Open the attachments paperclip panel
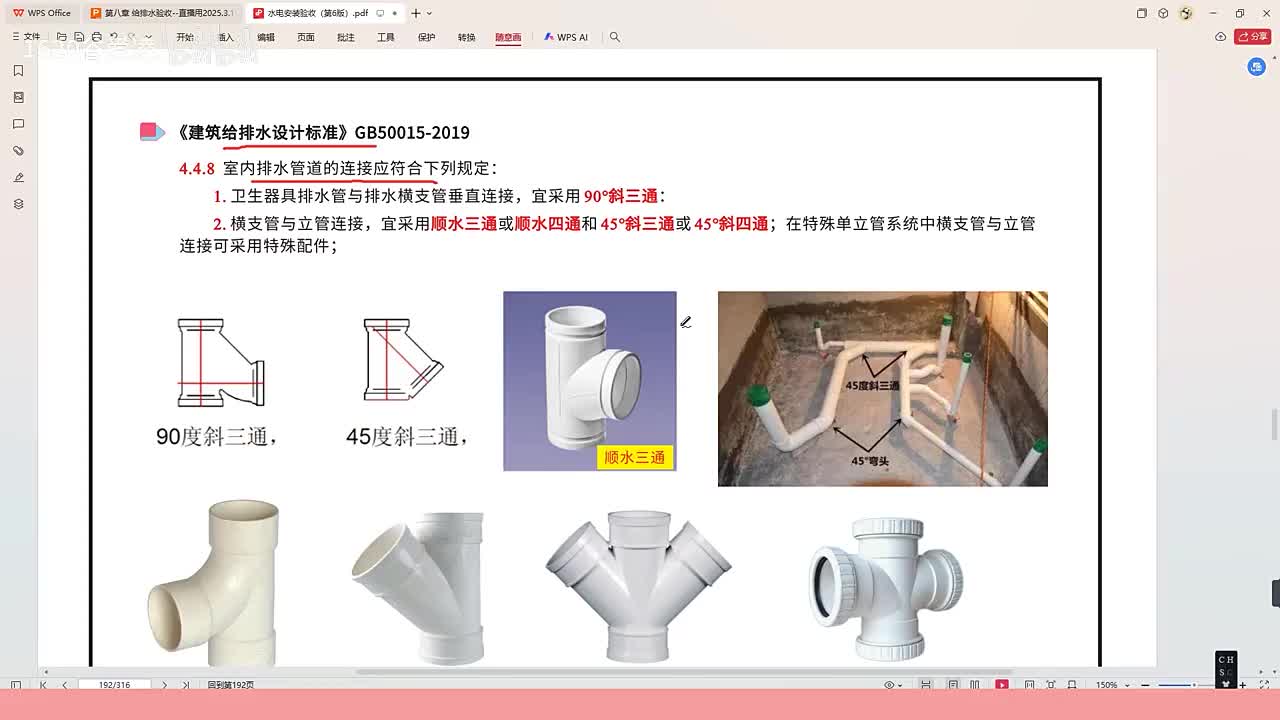This screenshot has width=1280, height=720. coord(18,151)
